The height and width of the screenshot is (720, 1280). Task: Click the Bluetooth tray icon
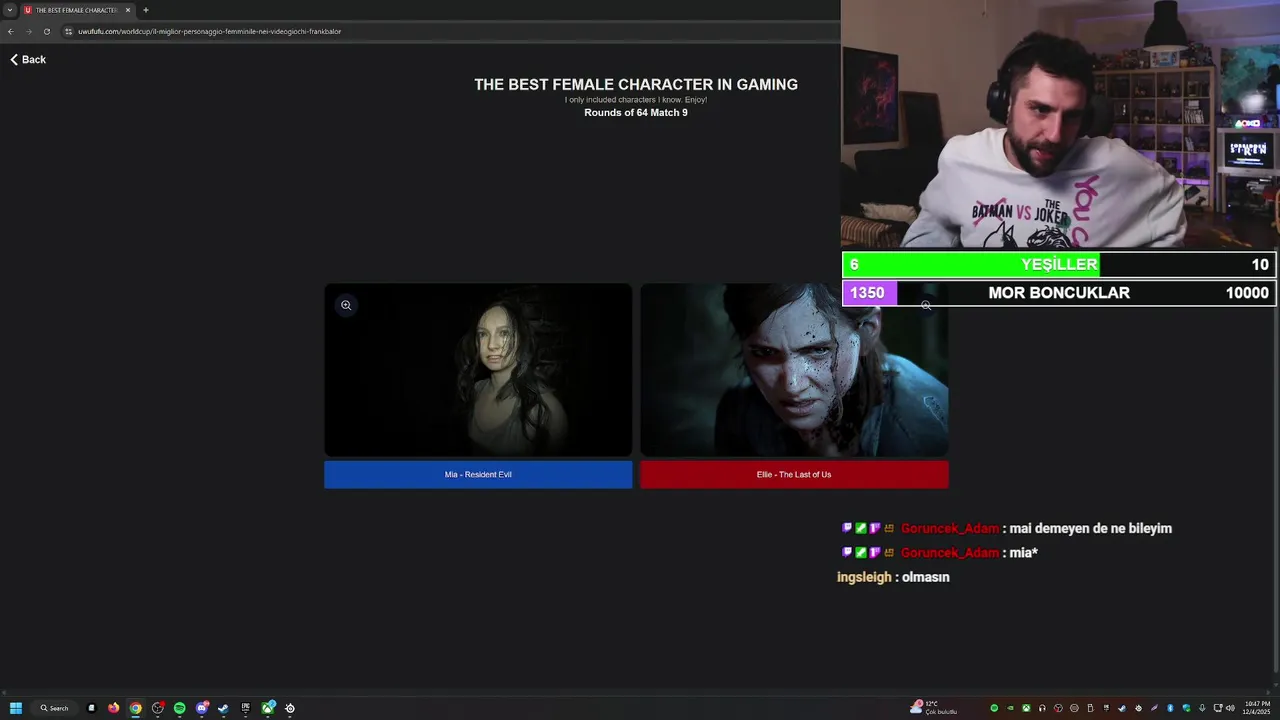click(1170, 708)
